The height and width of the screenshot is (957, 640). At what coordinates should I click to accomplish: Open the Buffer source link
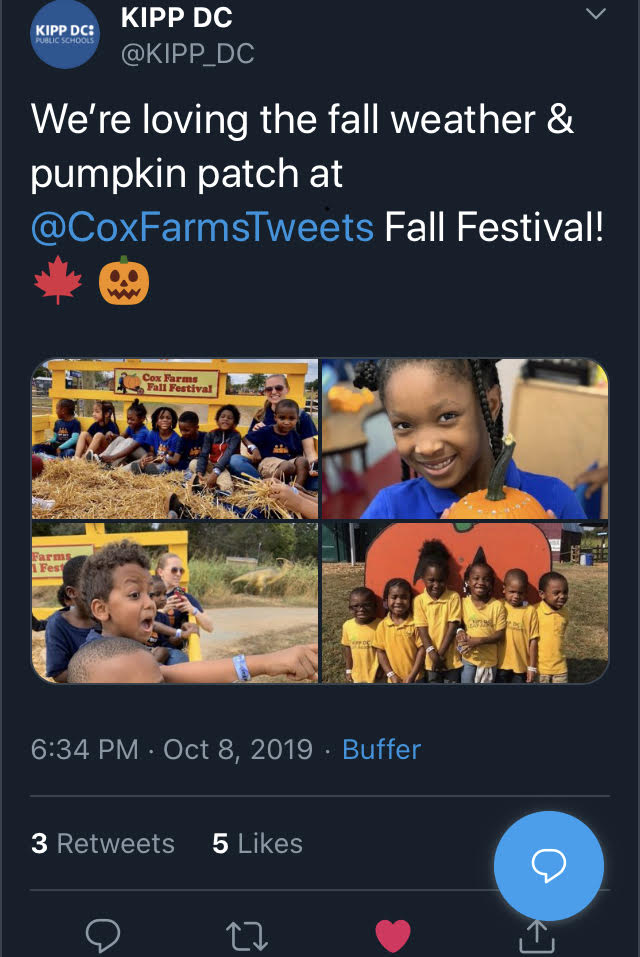pos(381,749)
